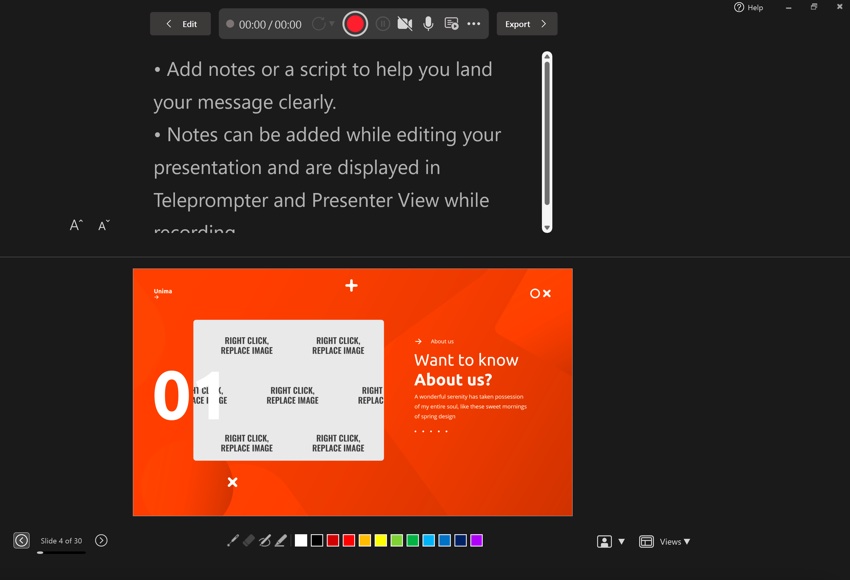The width and height of the screenshot is (850, 580).
Task: Click the slide preview thumbnail
Action: (x=353, y=392)
